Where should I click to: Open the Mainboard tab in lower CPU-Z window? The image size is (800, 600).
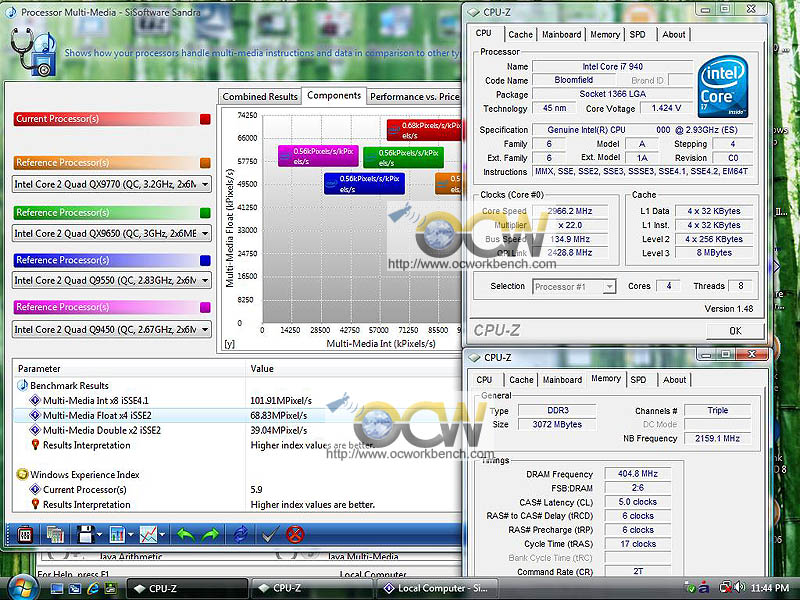click(x=562, y=380)
